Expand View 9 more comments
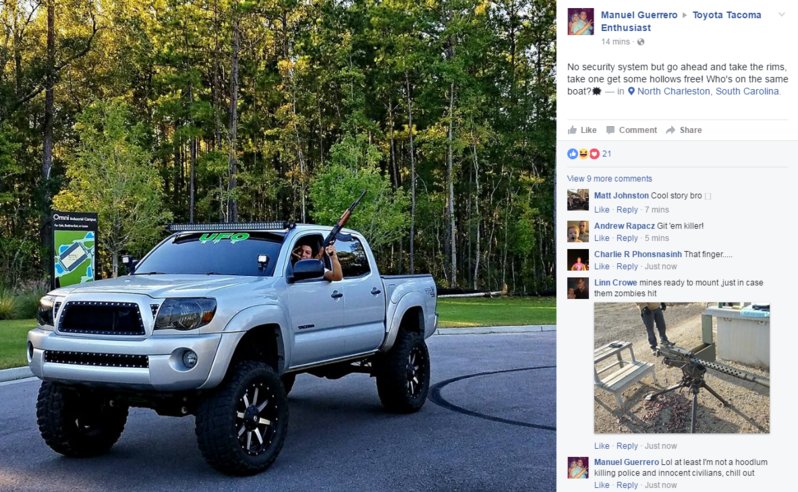This screenshot has width=798, height=492. [x=610, y=179]
